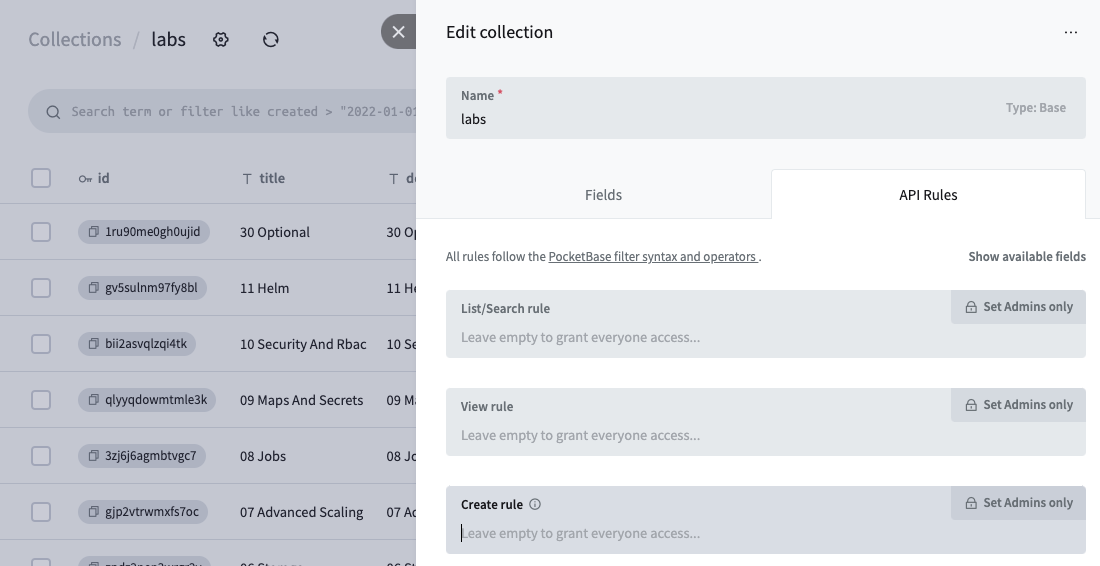Open the 10 Security And Rbac record title
The image size is (1100, 566).
click(x=303, y=344)
